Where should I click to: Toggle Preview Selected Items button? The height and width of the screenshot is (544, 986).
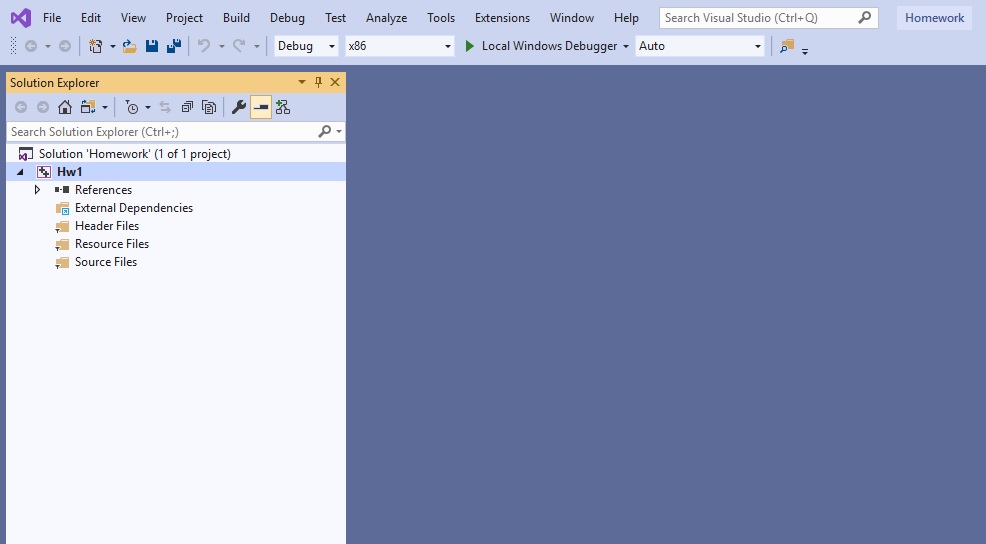tap(261, 108)
